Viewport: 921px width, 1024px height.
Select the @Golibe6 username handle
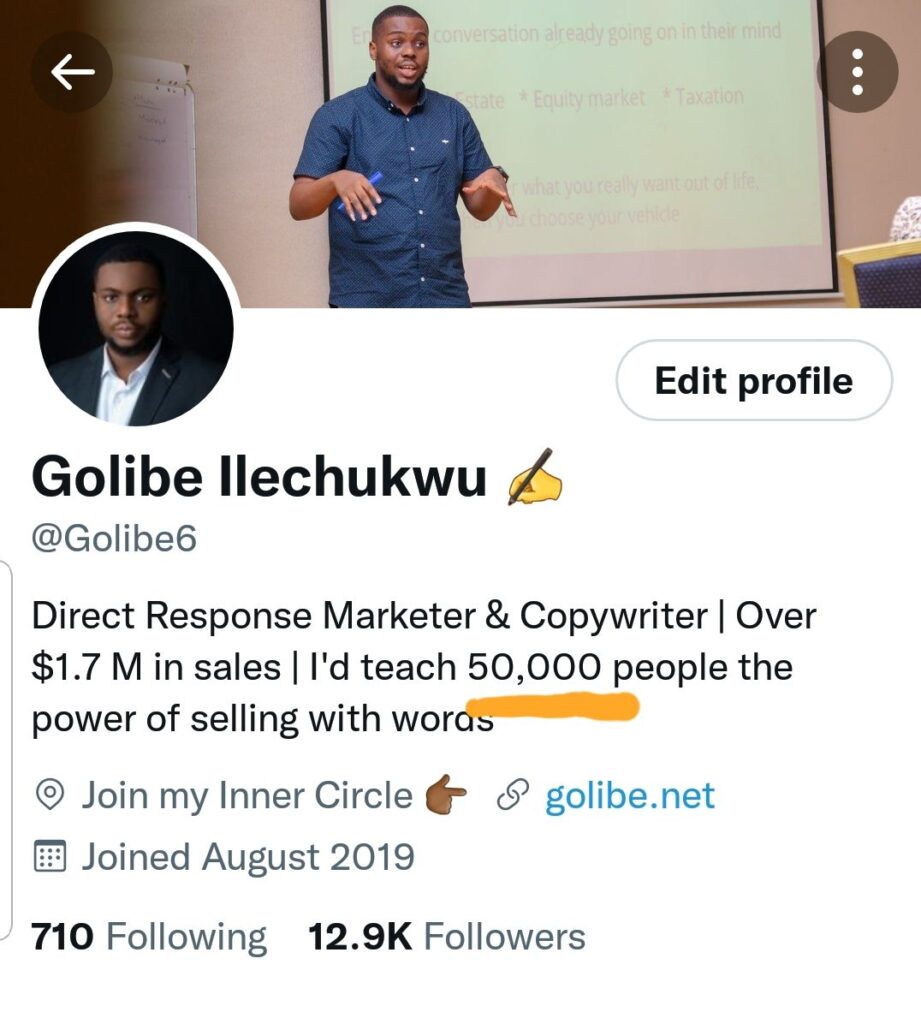pyautogui.click(x=114, y=539)
